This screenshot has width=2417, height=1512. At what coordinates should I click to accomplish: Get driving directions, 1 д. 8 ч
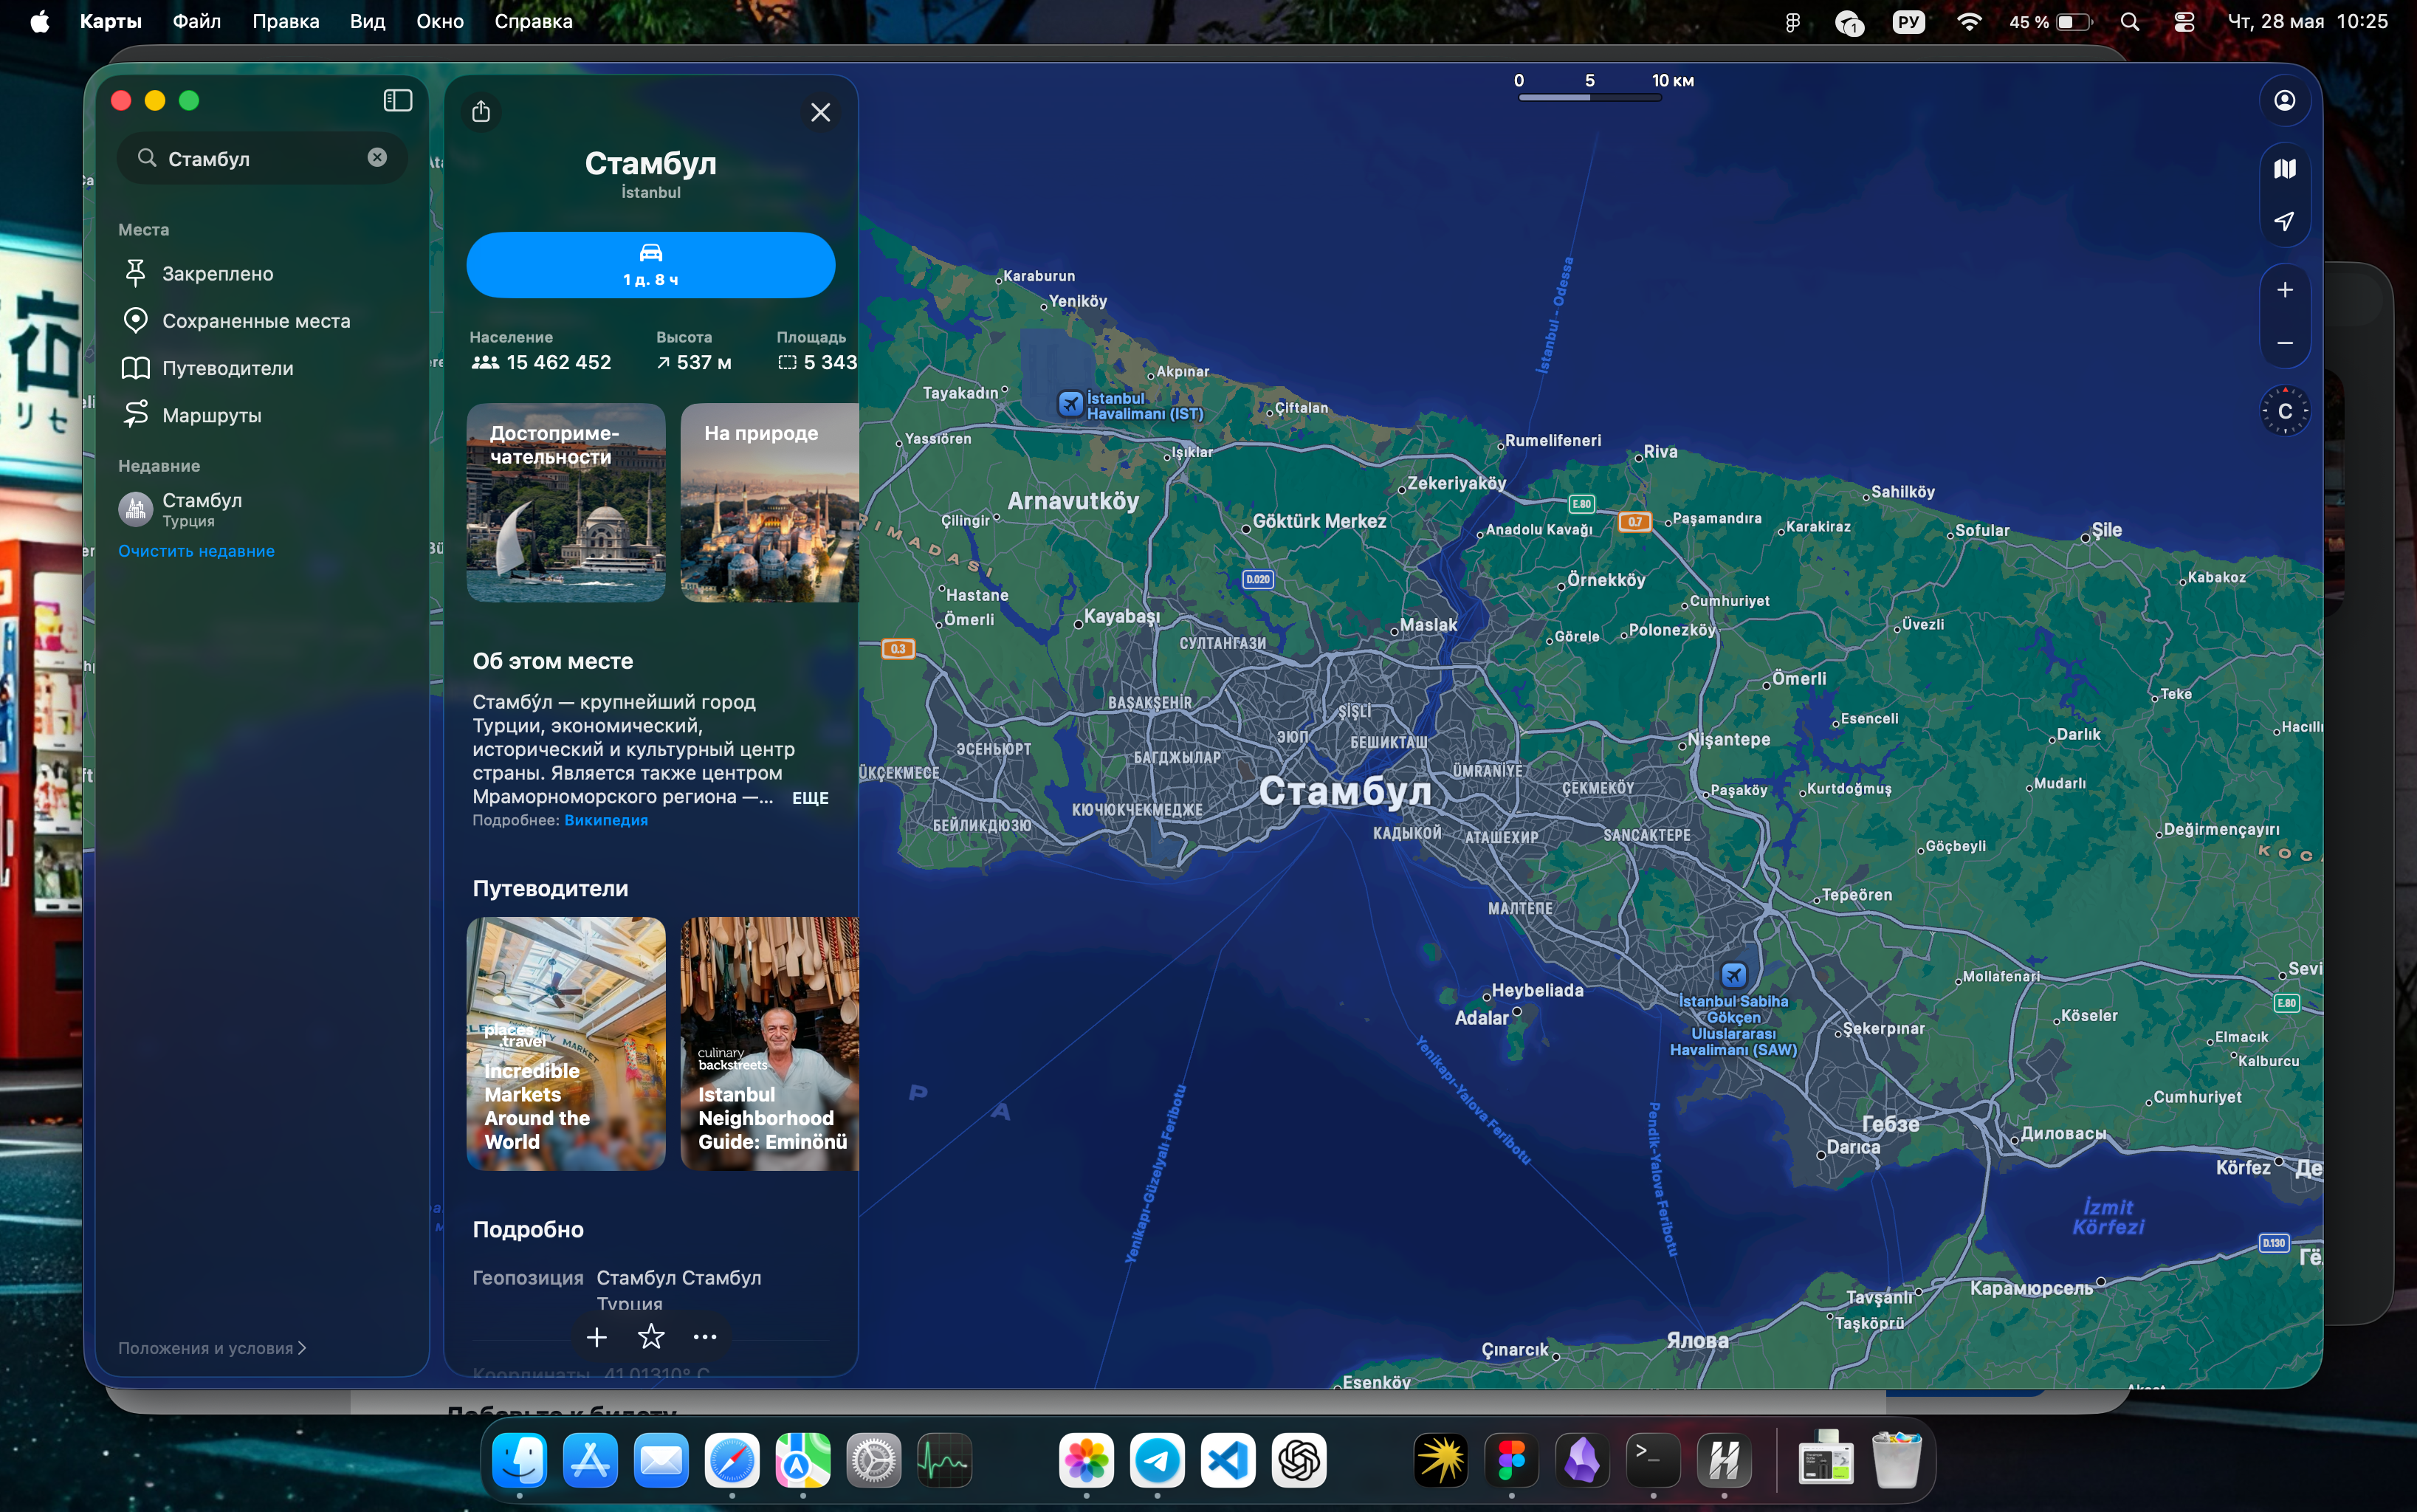650,265
